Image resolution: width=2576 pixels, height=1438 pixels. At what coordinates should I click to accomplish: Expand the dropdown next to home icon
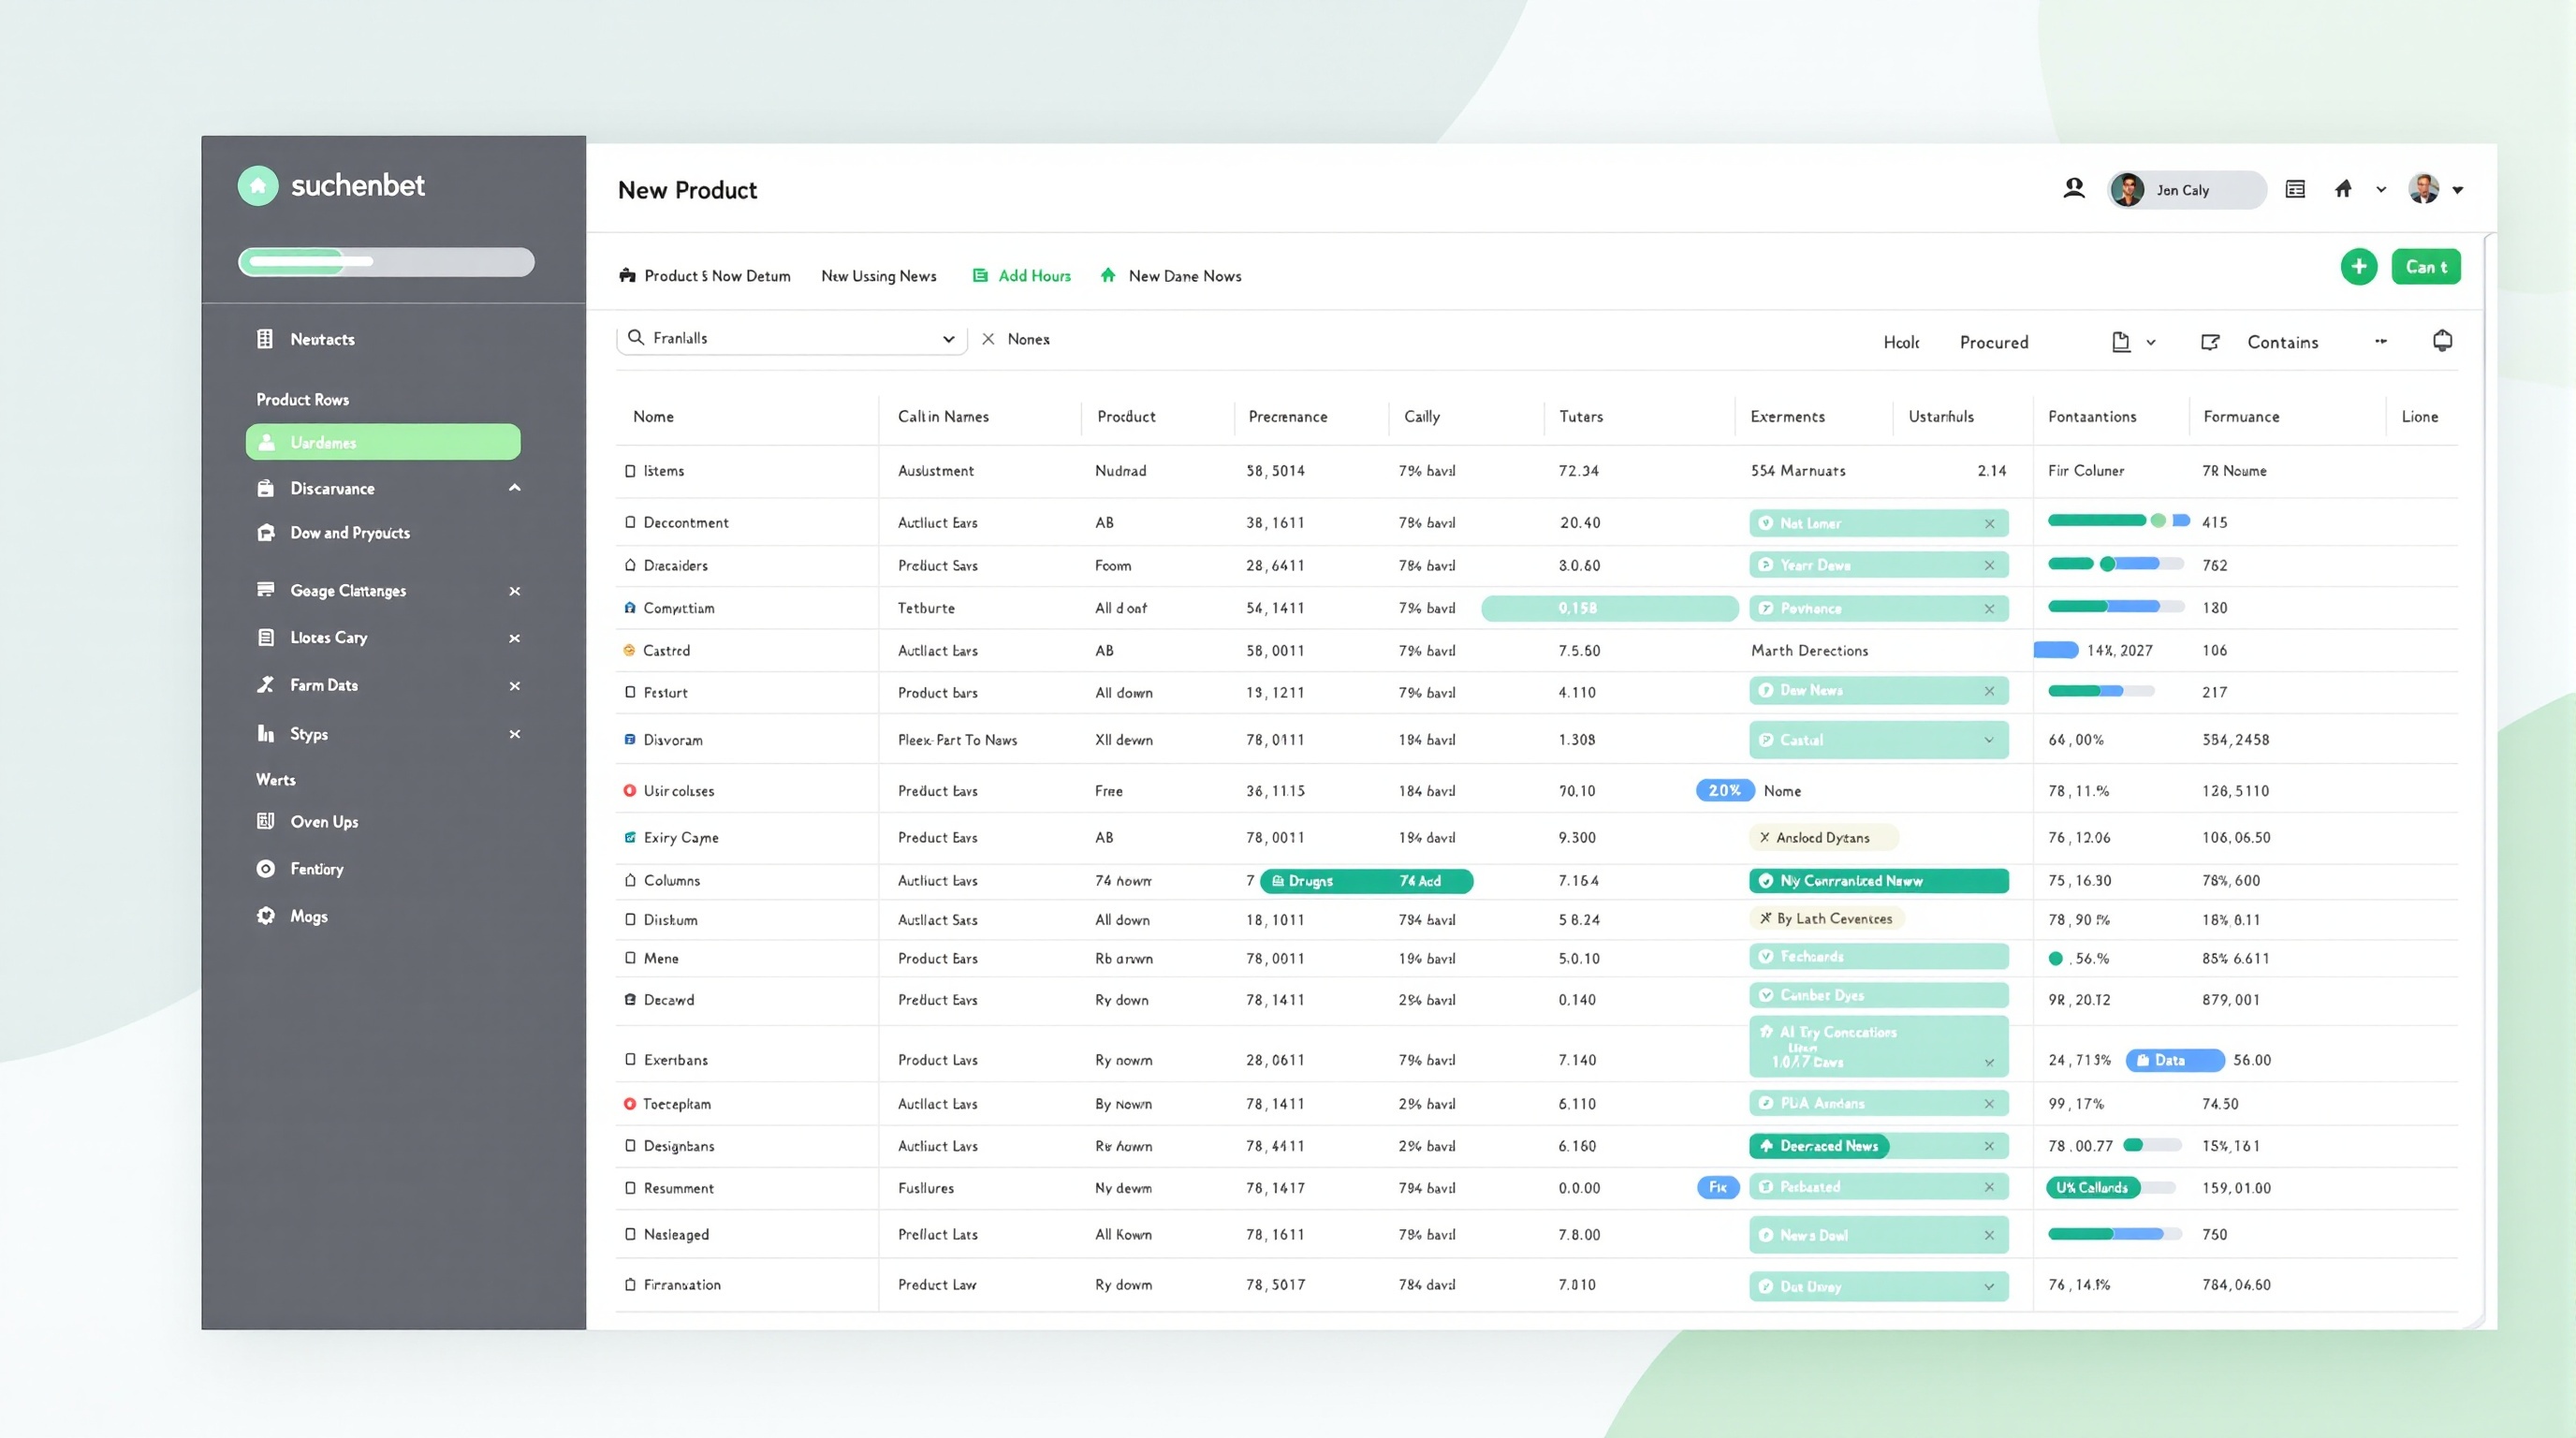coord(2381,189)
